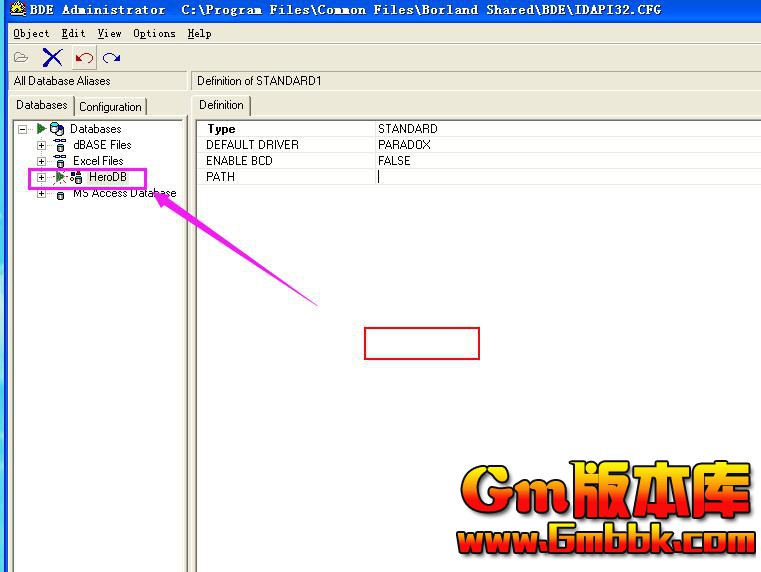
Task: Open the Options menu
Action: click(154, 33)
